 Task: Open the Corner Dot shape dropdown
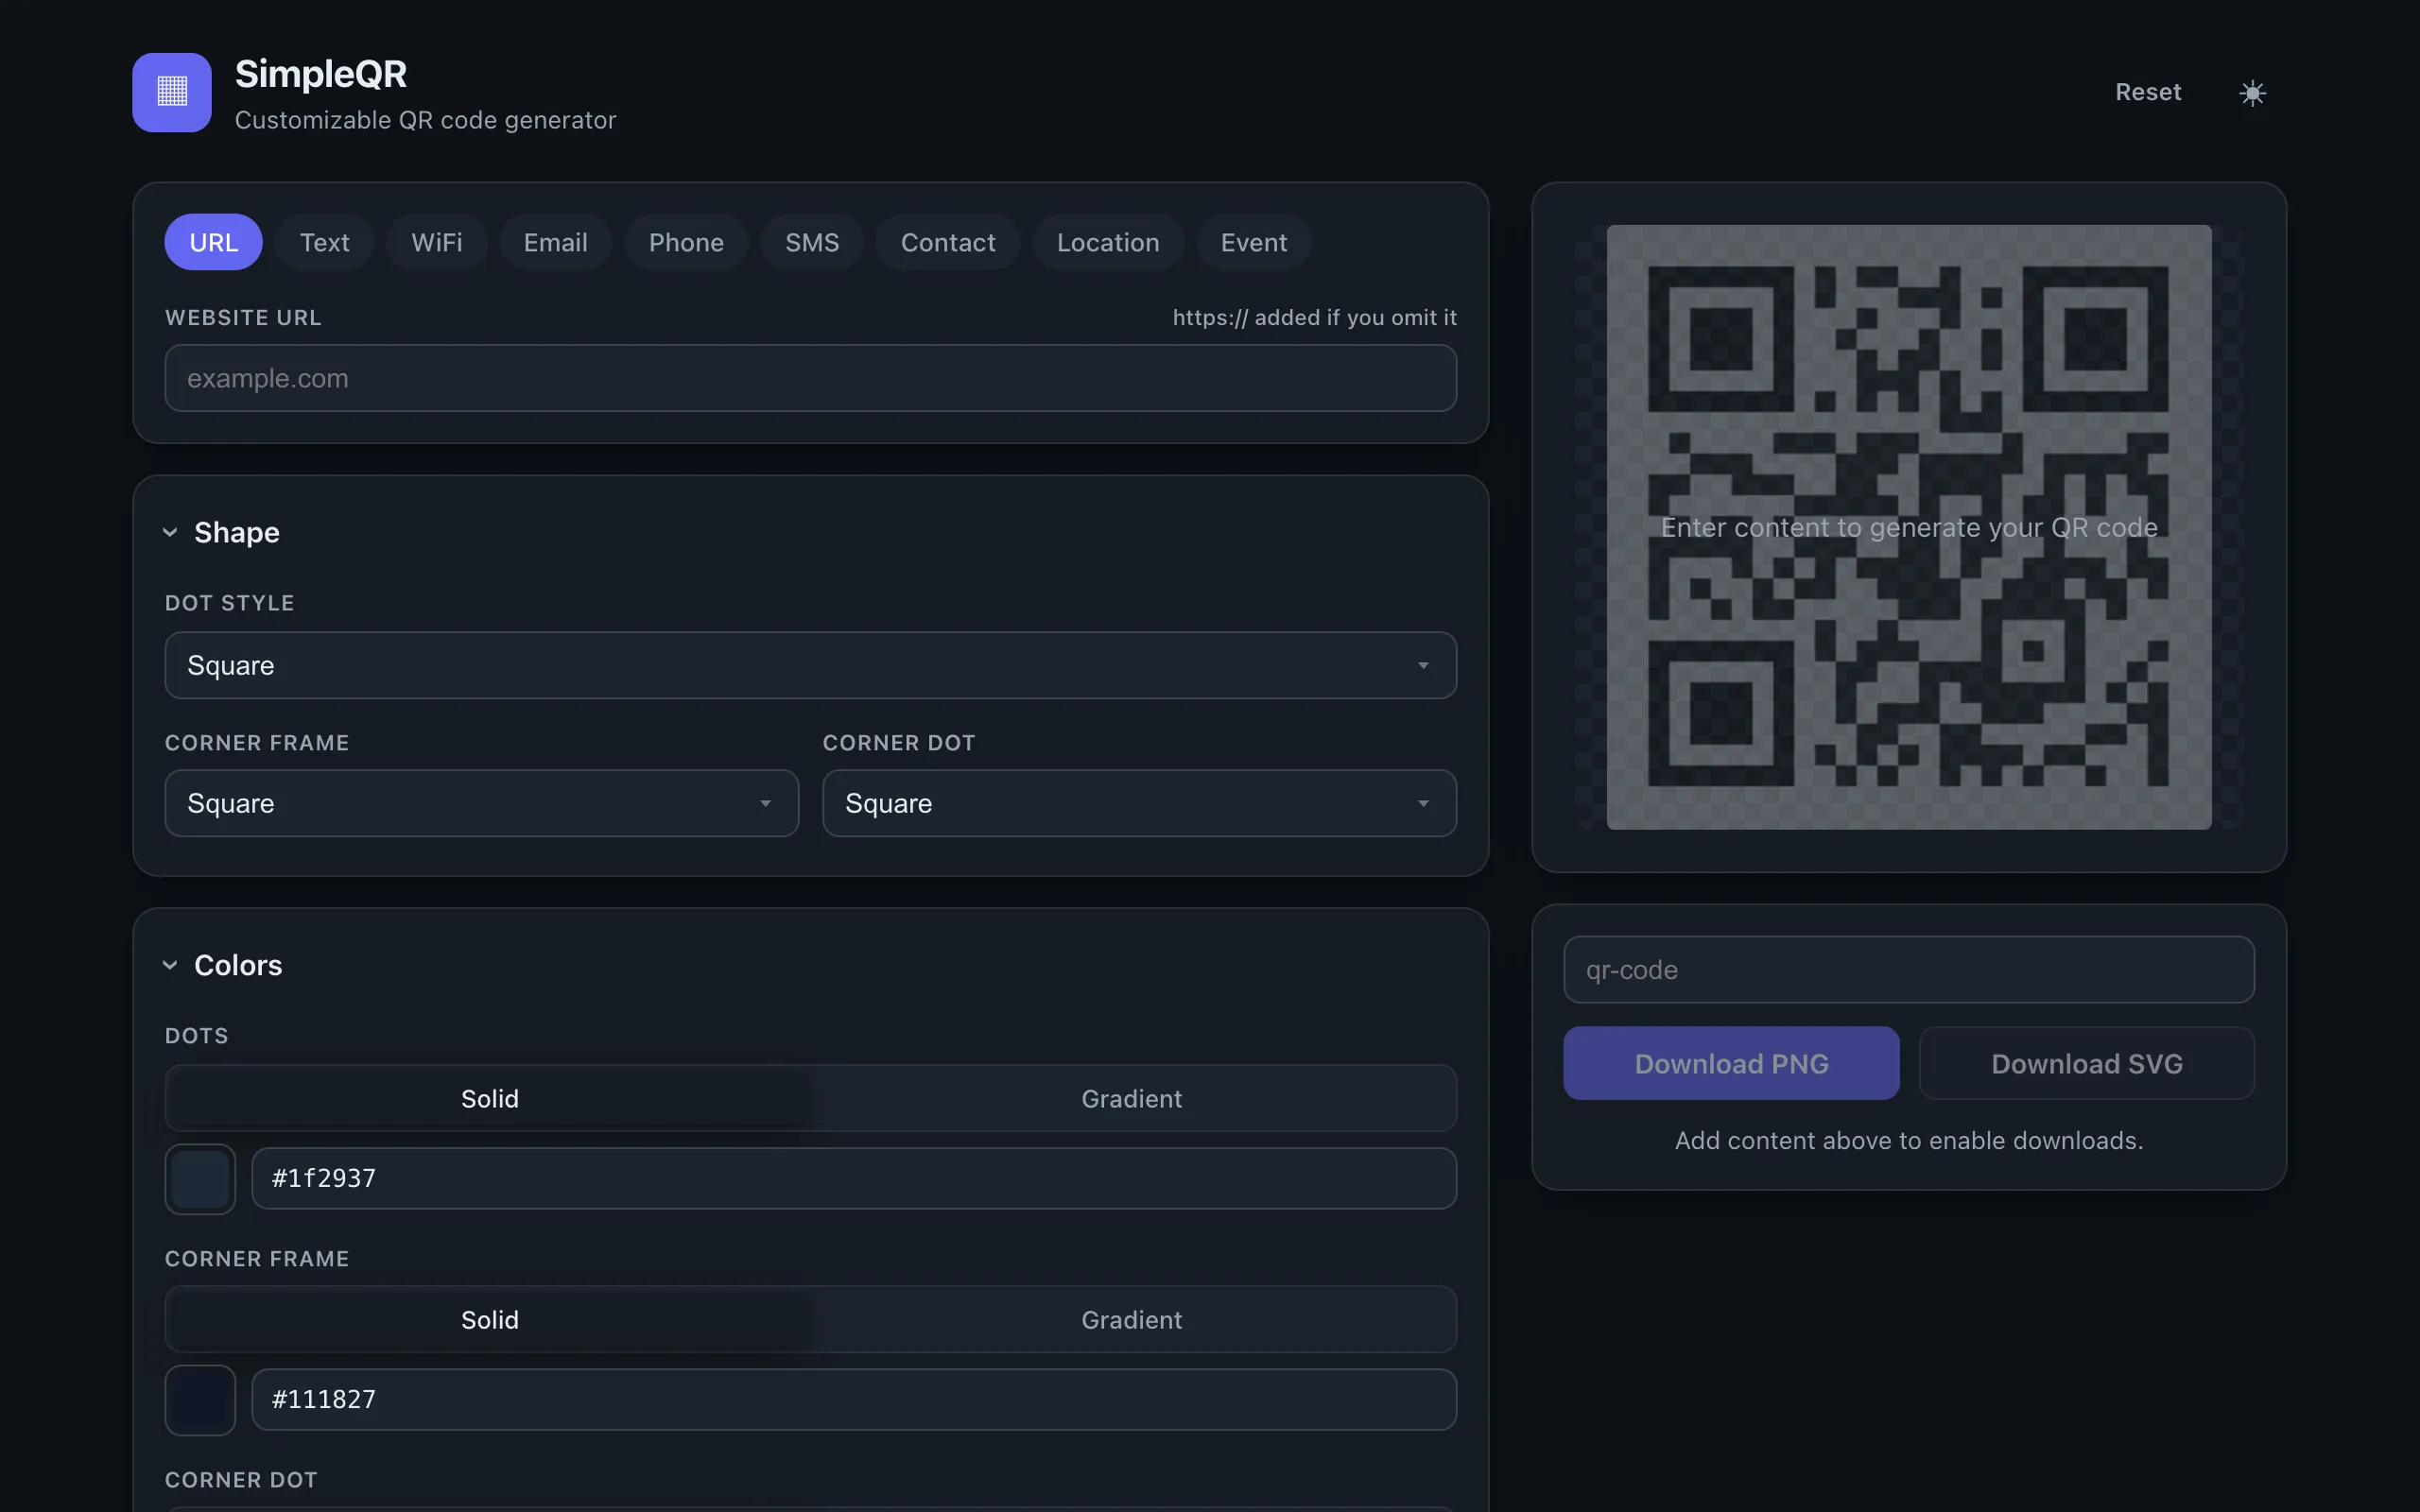[1140, 803]
